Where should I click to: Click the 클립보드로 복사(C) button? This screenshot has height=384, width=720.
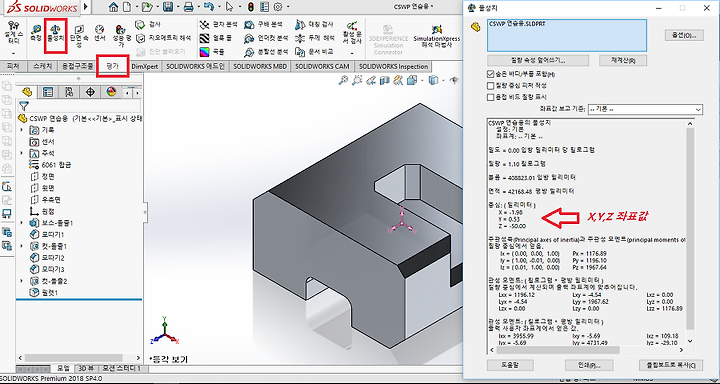[x=671, y=365]
